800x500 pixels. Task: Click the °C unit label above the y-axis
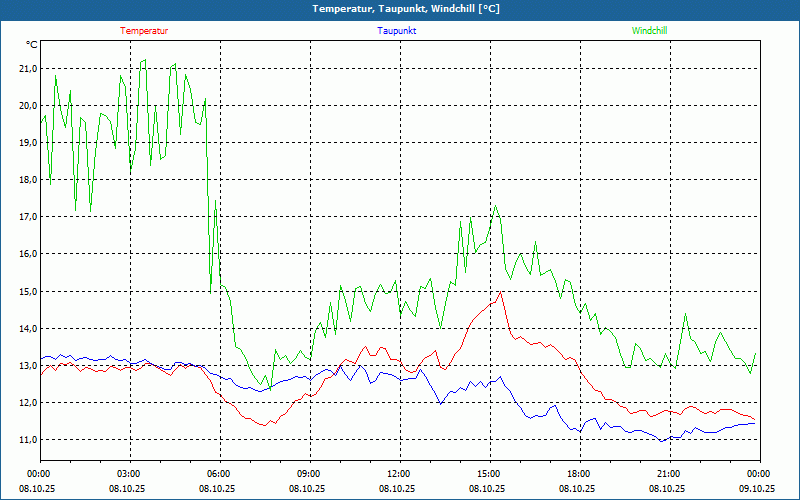(31, 45)
